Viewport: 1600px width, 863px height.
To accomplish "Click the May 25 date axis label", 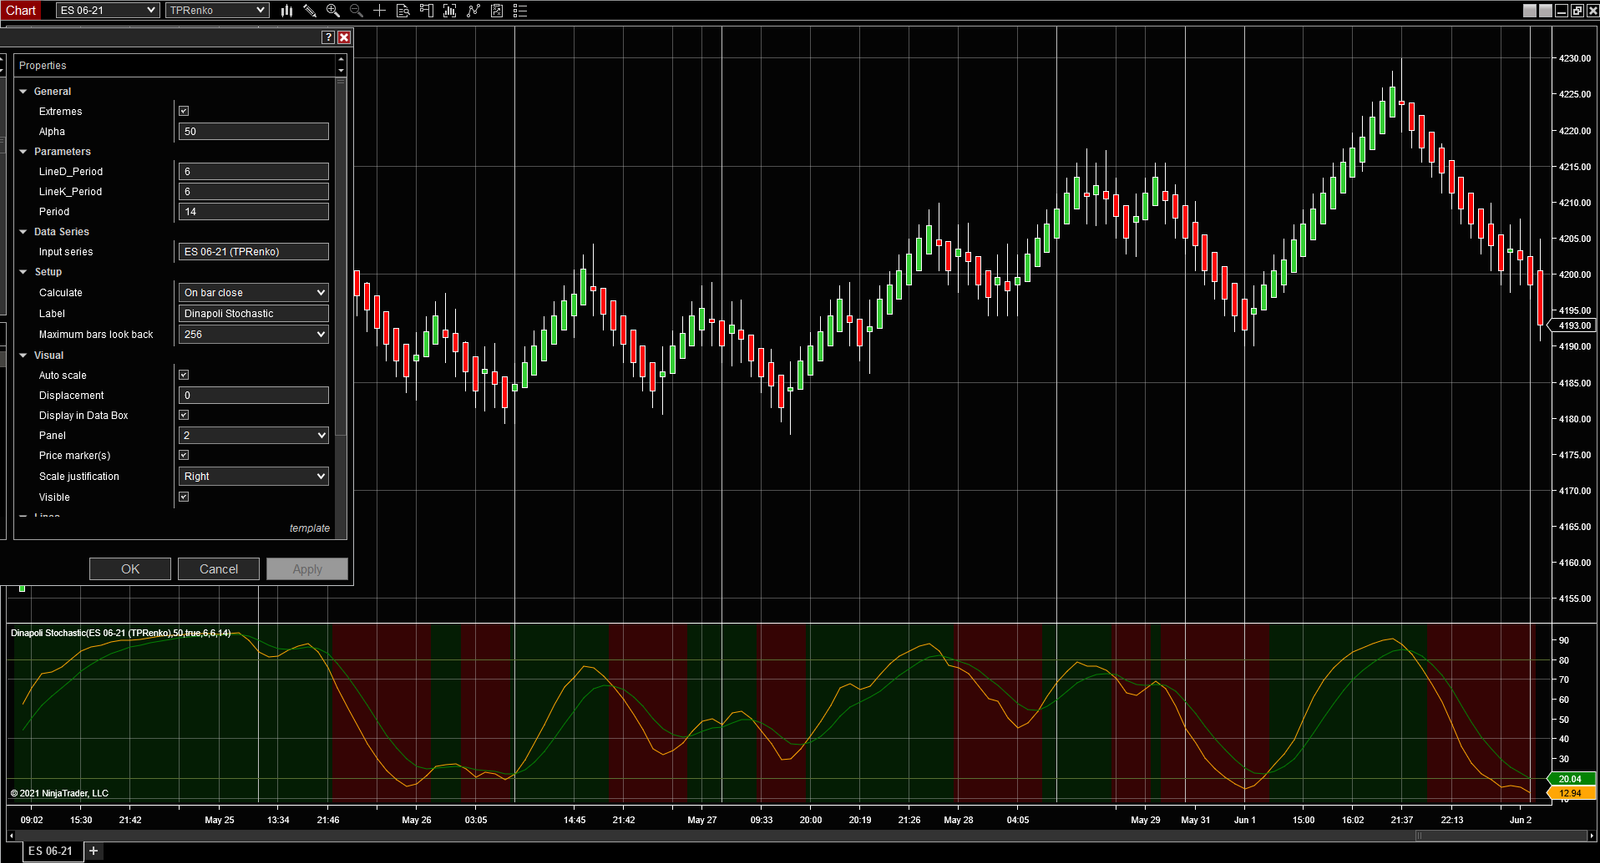I will tap(219, 820).
